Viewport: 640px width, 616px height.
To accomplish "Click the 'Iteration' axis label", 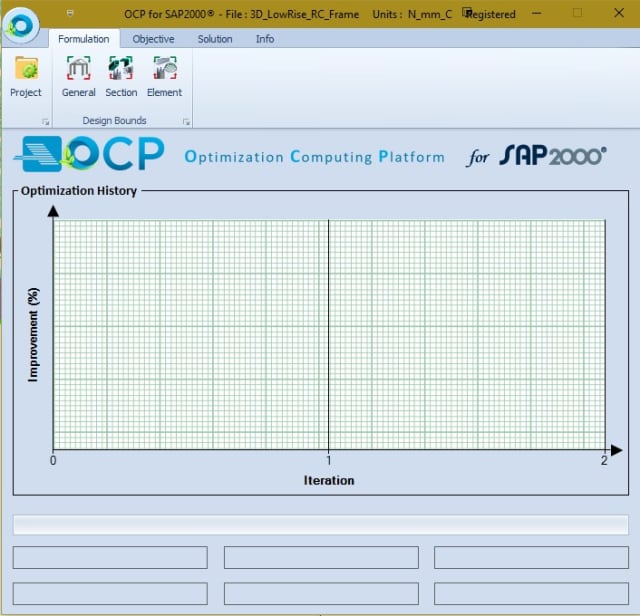I will point(329,480).
